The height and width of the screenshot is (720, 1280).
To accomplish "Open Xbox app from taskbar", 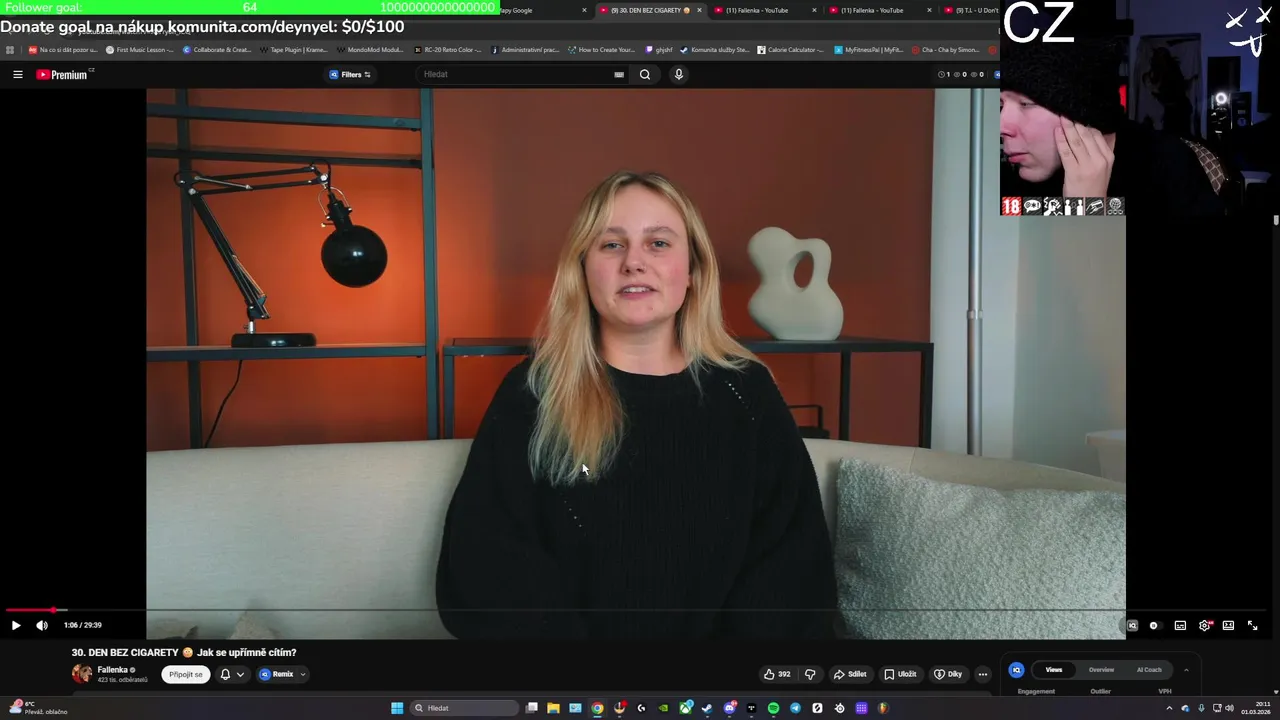I will 685,708.
